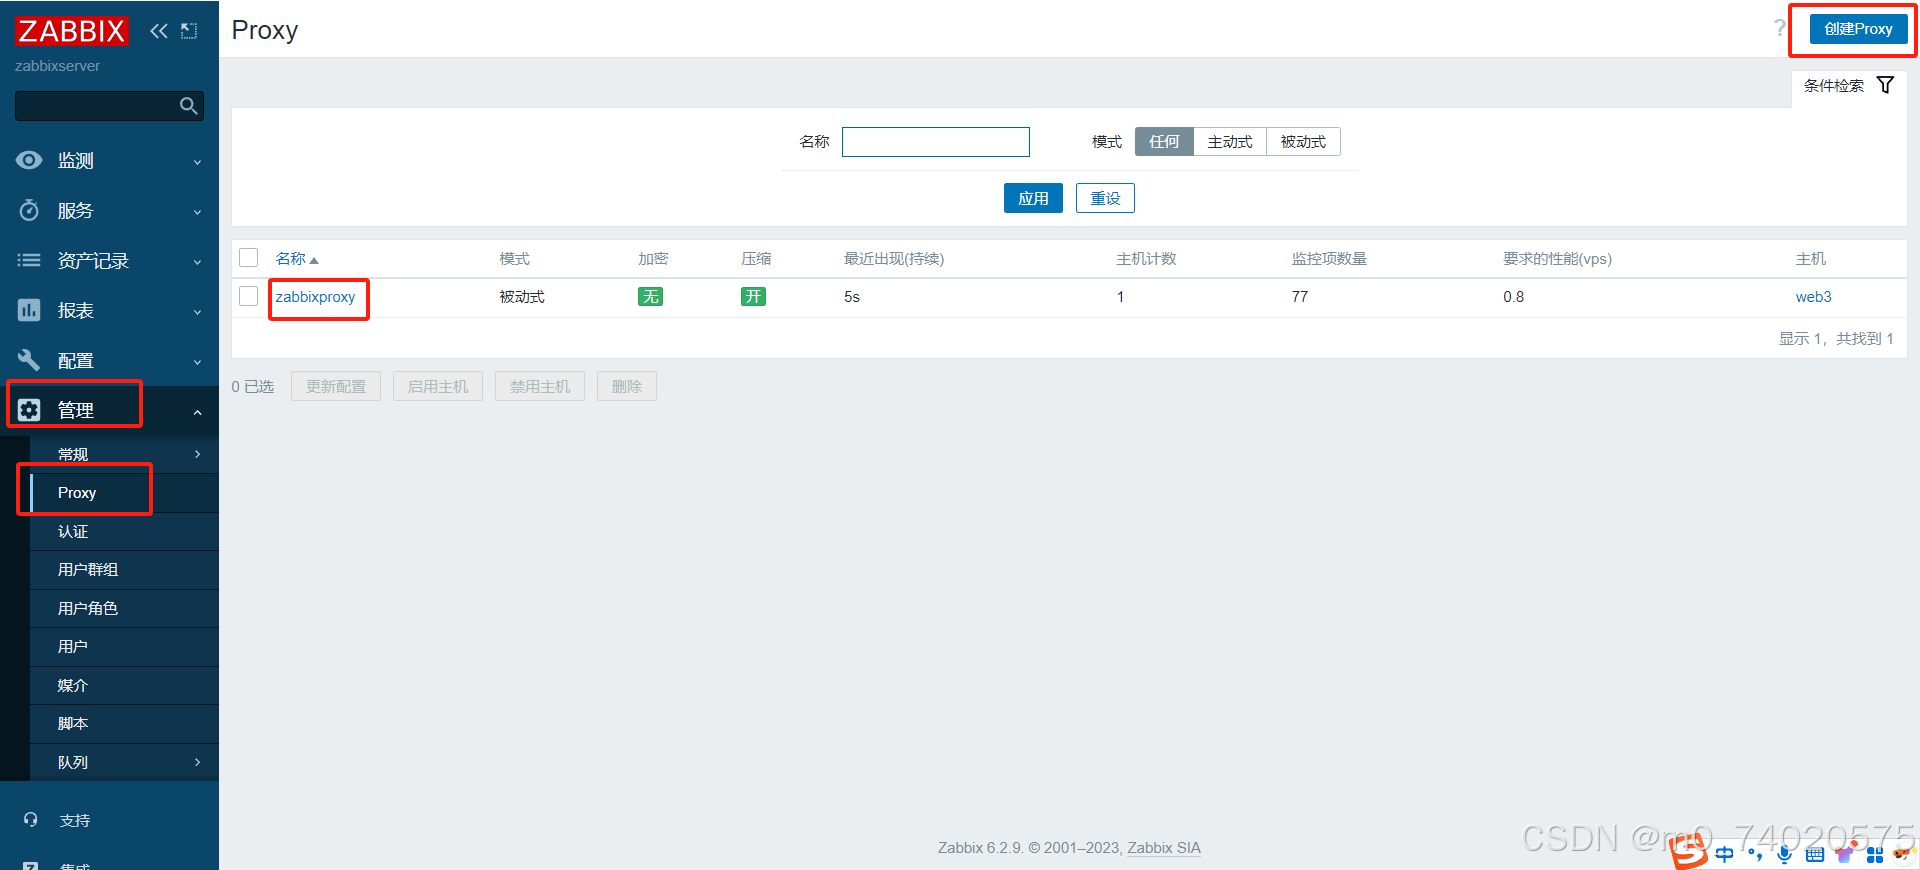Open the input toolbox grid icon

point(1875,854)
